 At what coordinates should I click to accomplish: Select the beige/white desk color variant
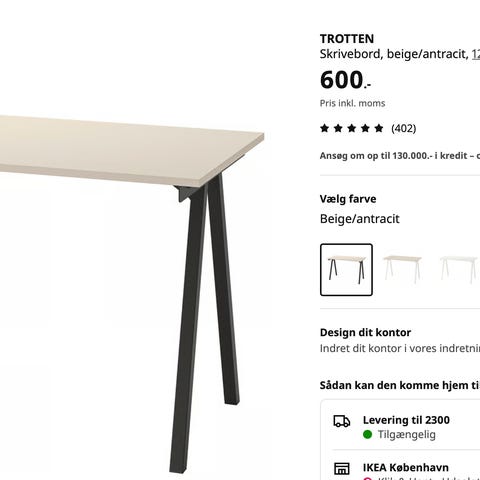pyautogui.click(x=402, y=270)
